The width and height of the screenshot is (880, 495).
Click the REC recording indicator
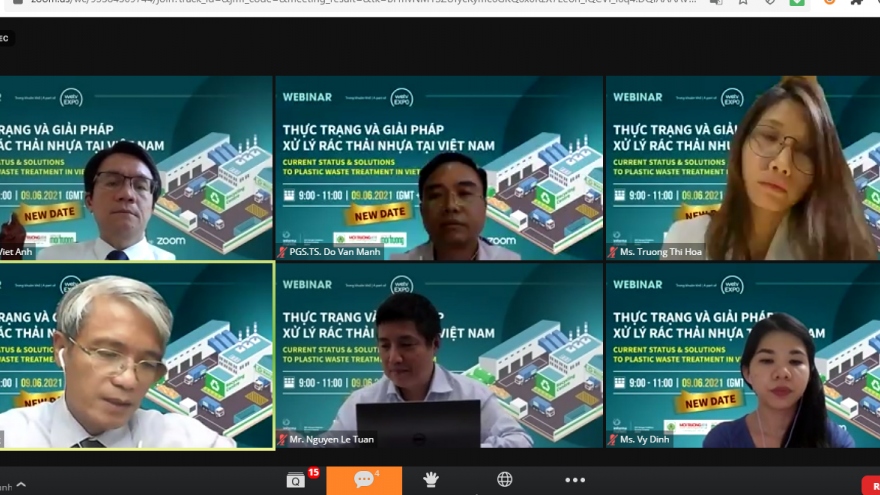[5, 38]
